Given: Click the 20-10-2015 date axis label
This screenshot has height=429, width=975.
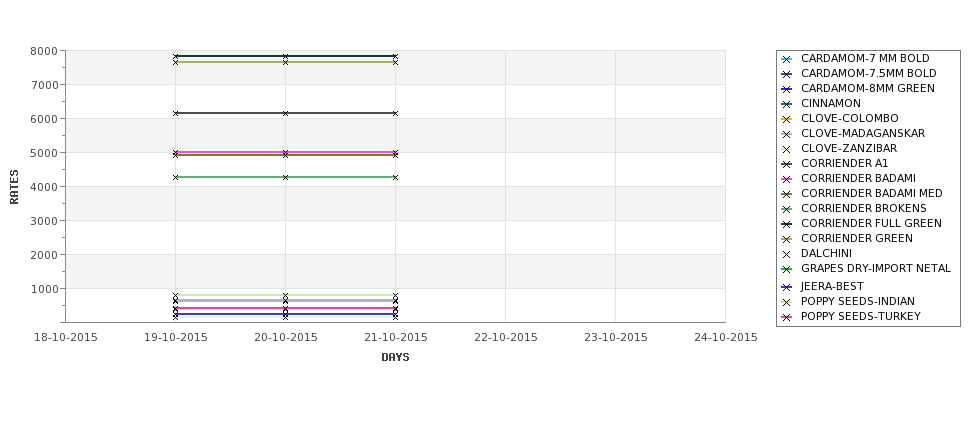Looking at the screenshot, I should pyautogui.click(x=285, y=338).
